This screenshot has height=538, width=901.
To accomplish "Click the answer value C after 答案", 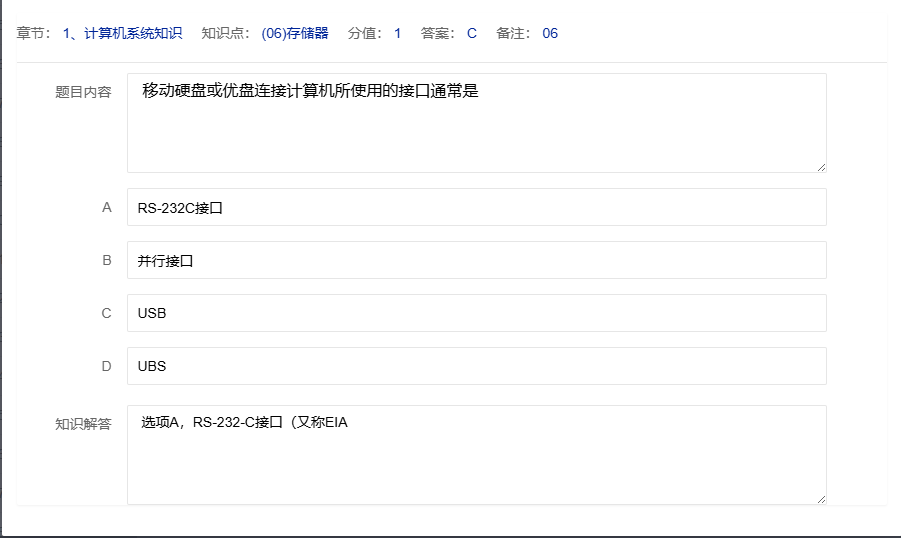I will 471,33.
